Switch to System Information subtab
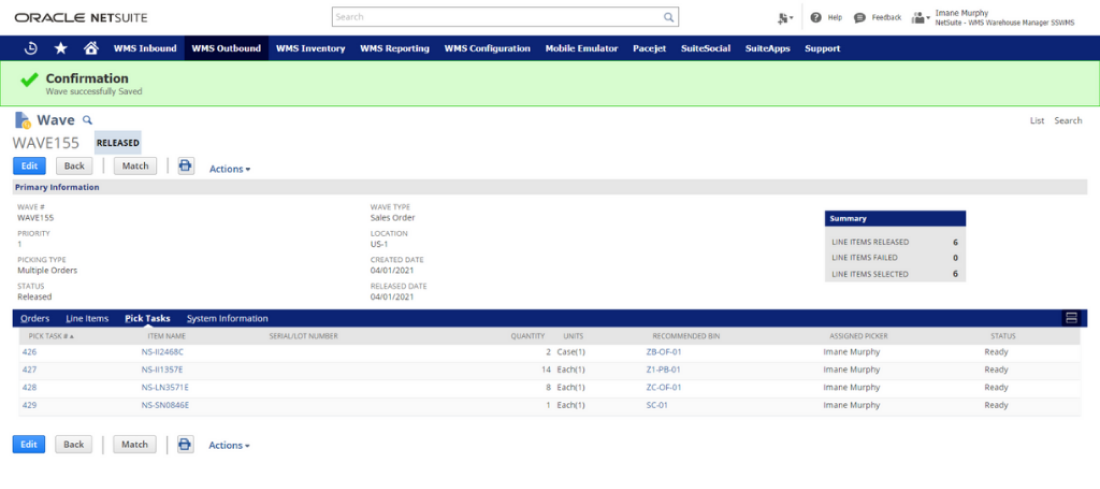Viewport: 1100px width, 489px height. click(x=227, y=319)
